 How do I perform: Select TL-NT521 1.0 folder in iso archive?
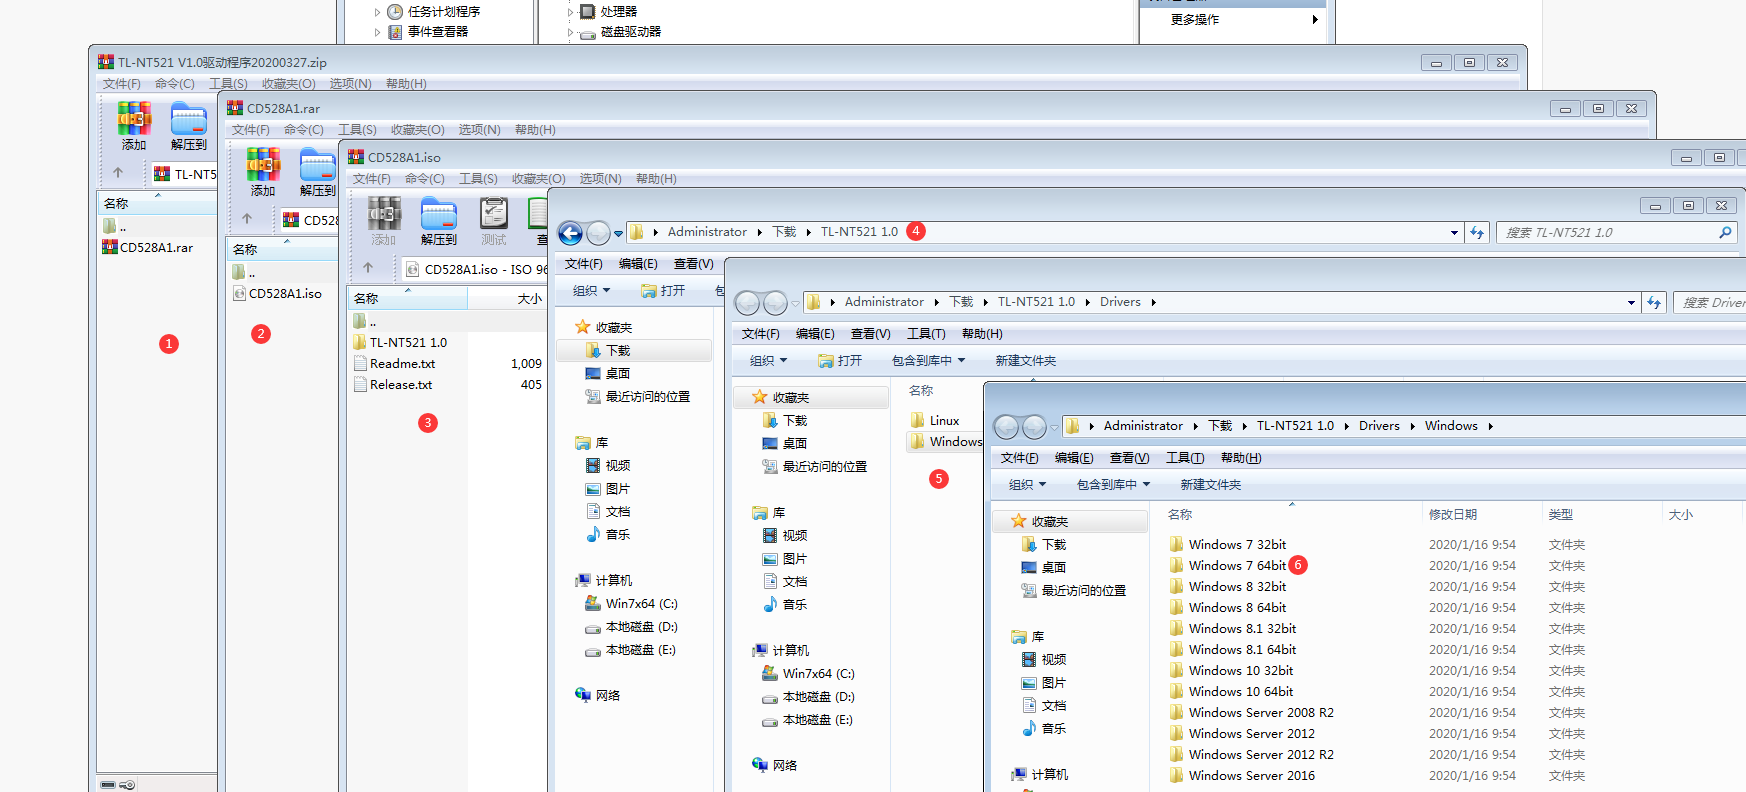(x=400, y=342)
